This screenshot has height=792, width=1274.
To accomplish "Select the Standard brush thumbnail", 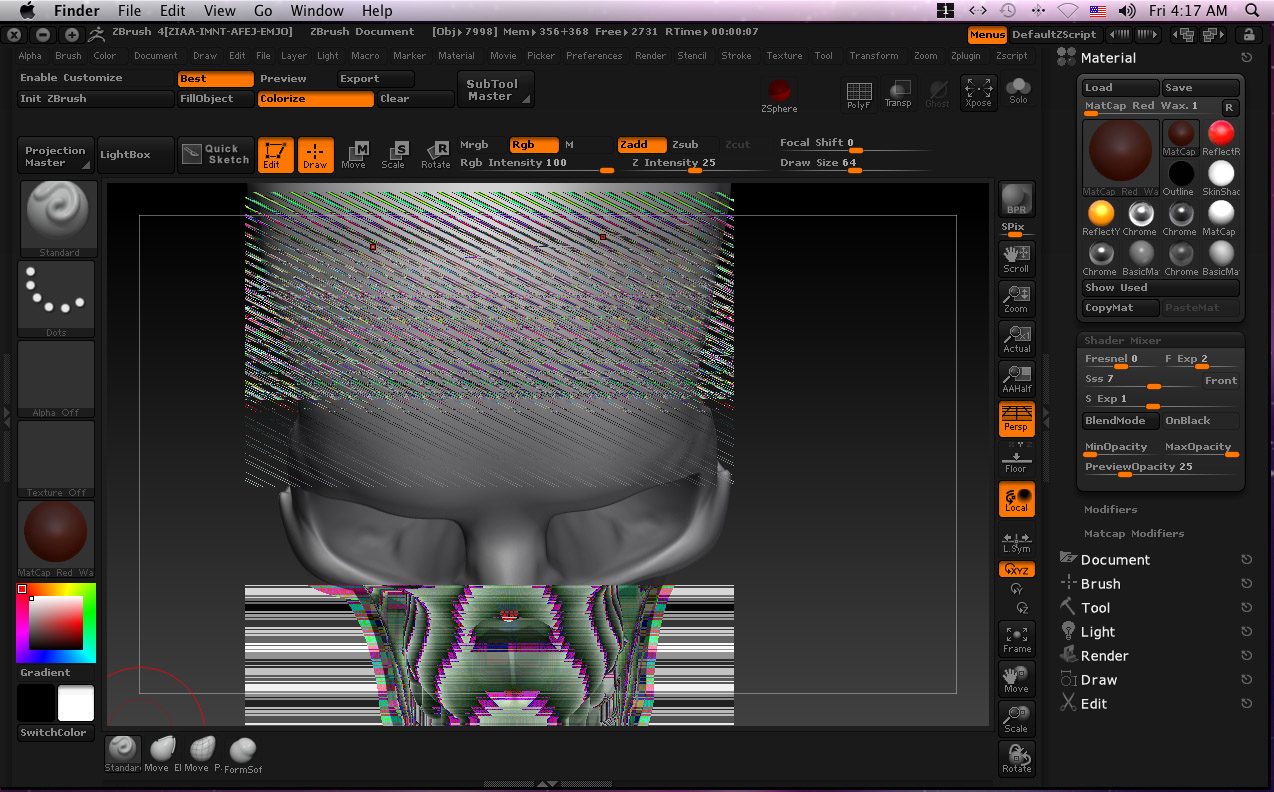I will coord(57,215).
